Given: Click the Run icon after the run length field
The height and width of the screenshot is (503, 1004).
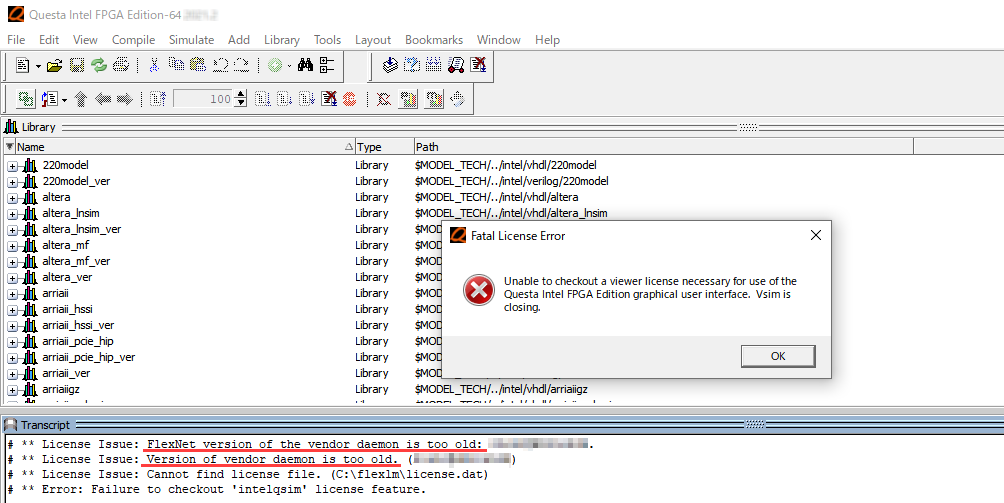Looking at the screenshot, I should coord(263,99).
